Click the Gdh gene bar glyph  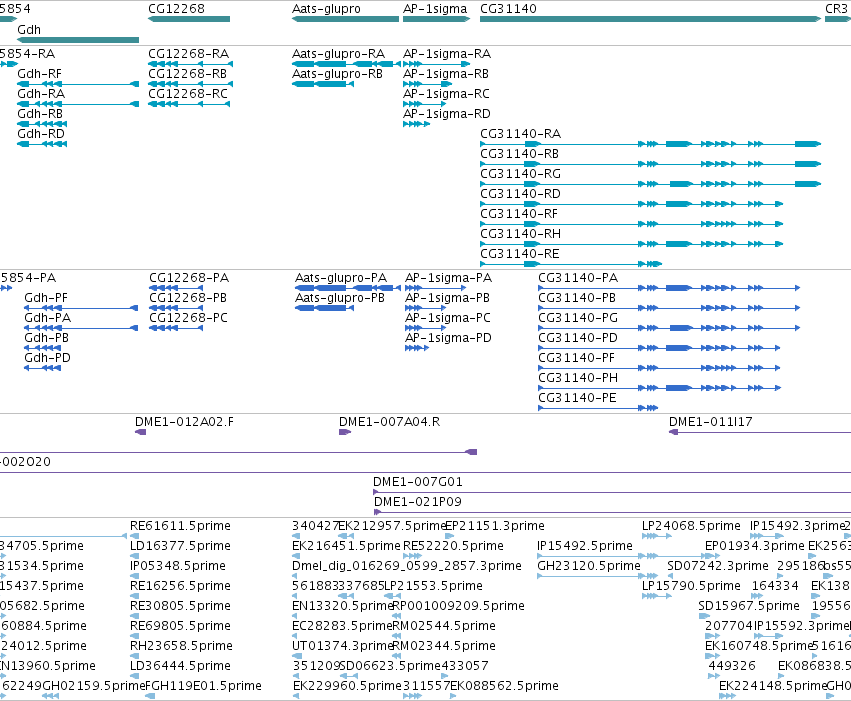click(78, 40)
